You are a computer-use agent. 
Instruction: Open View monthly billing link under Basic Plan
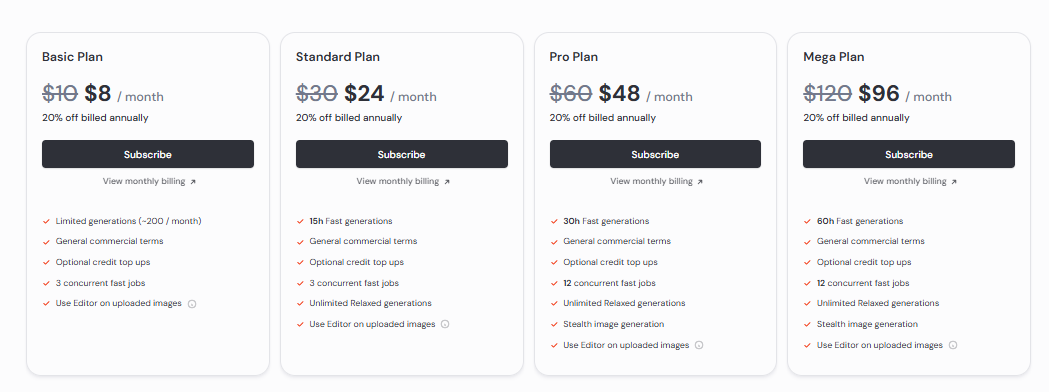click(x=144, y=181)
